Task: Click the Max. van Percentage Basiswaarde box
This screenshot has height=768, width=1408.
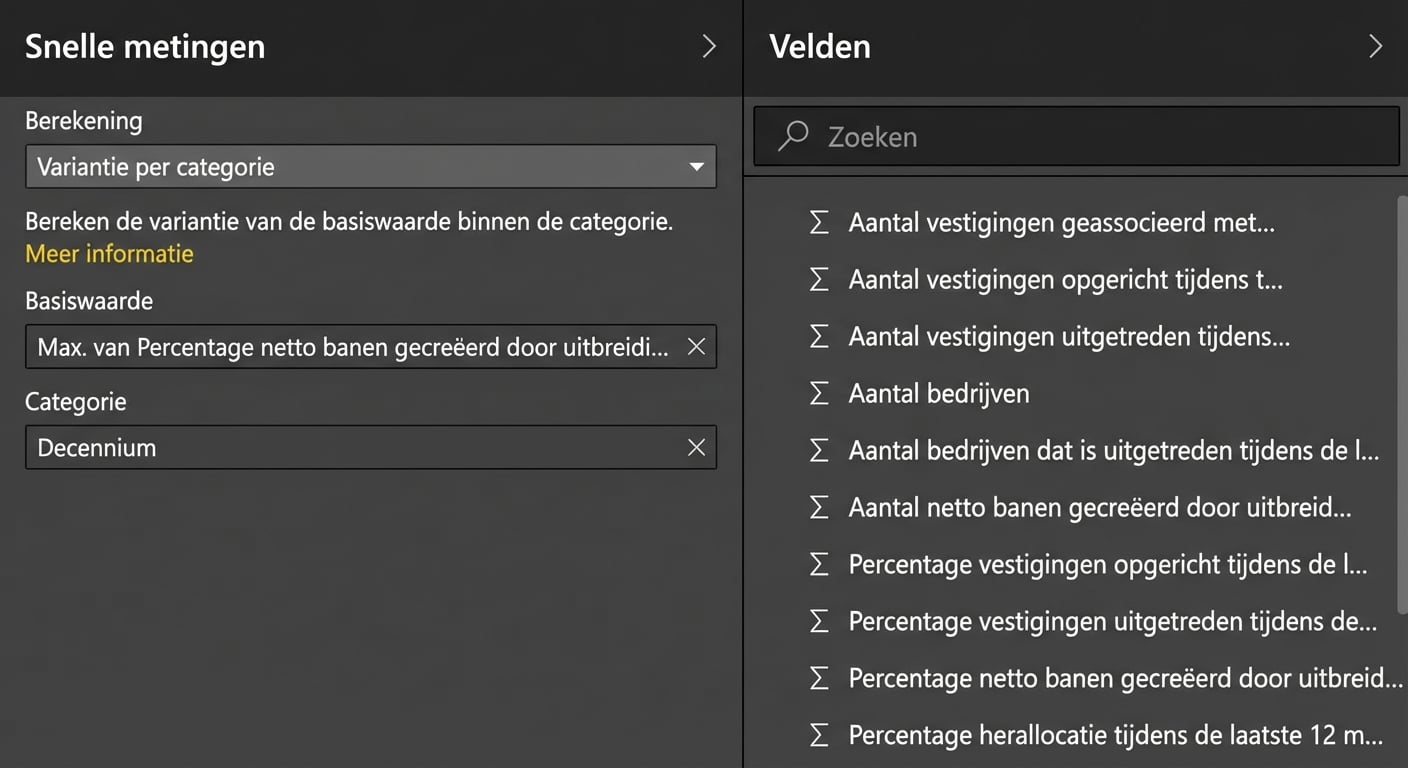Action: pyautogui.click(x=352, y=347)
